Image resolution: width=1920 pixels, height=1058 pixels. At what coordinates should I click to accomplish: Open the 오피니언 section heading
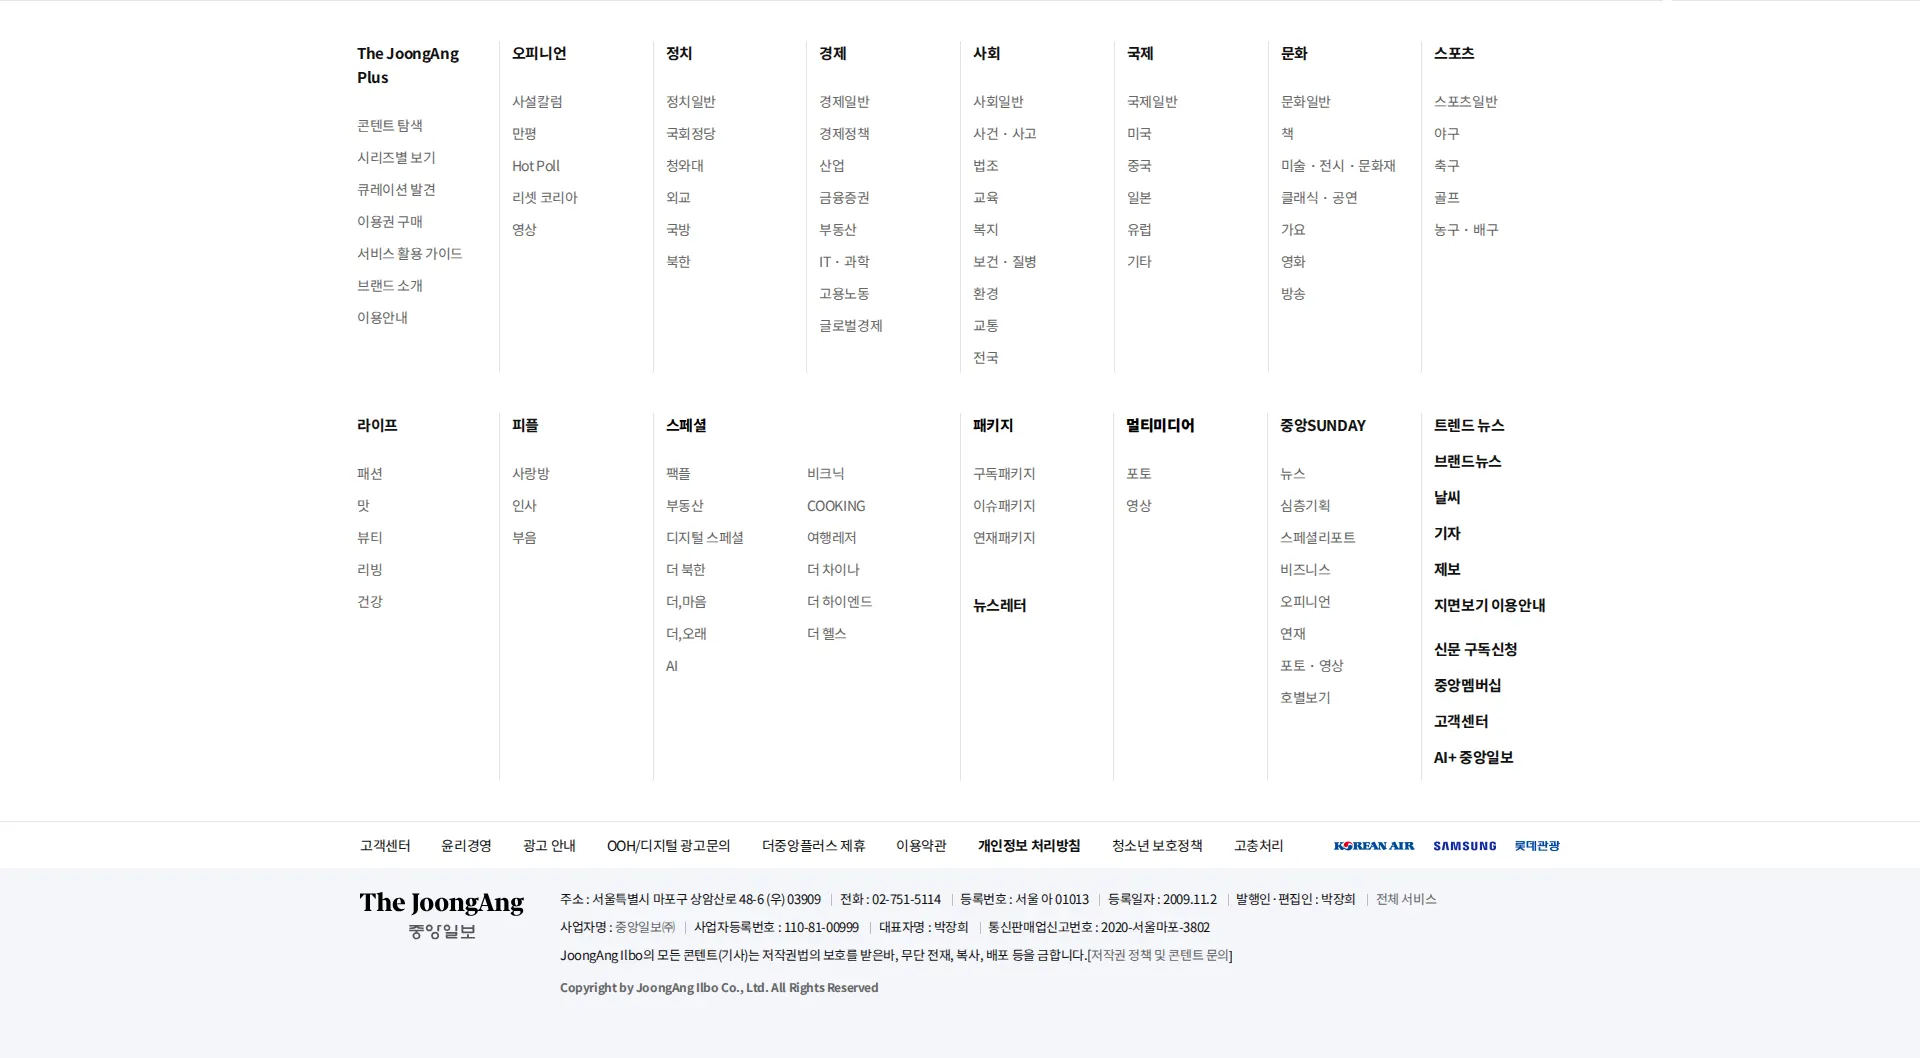pyautogui.click(x=539, y=53)
